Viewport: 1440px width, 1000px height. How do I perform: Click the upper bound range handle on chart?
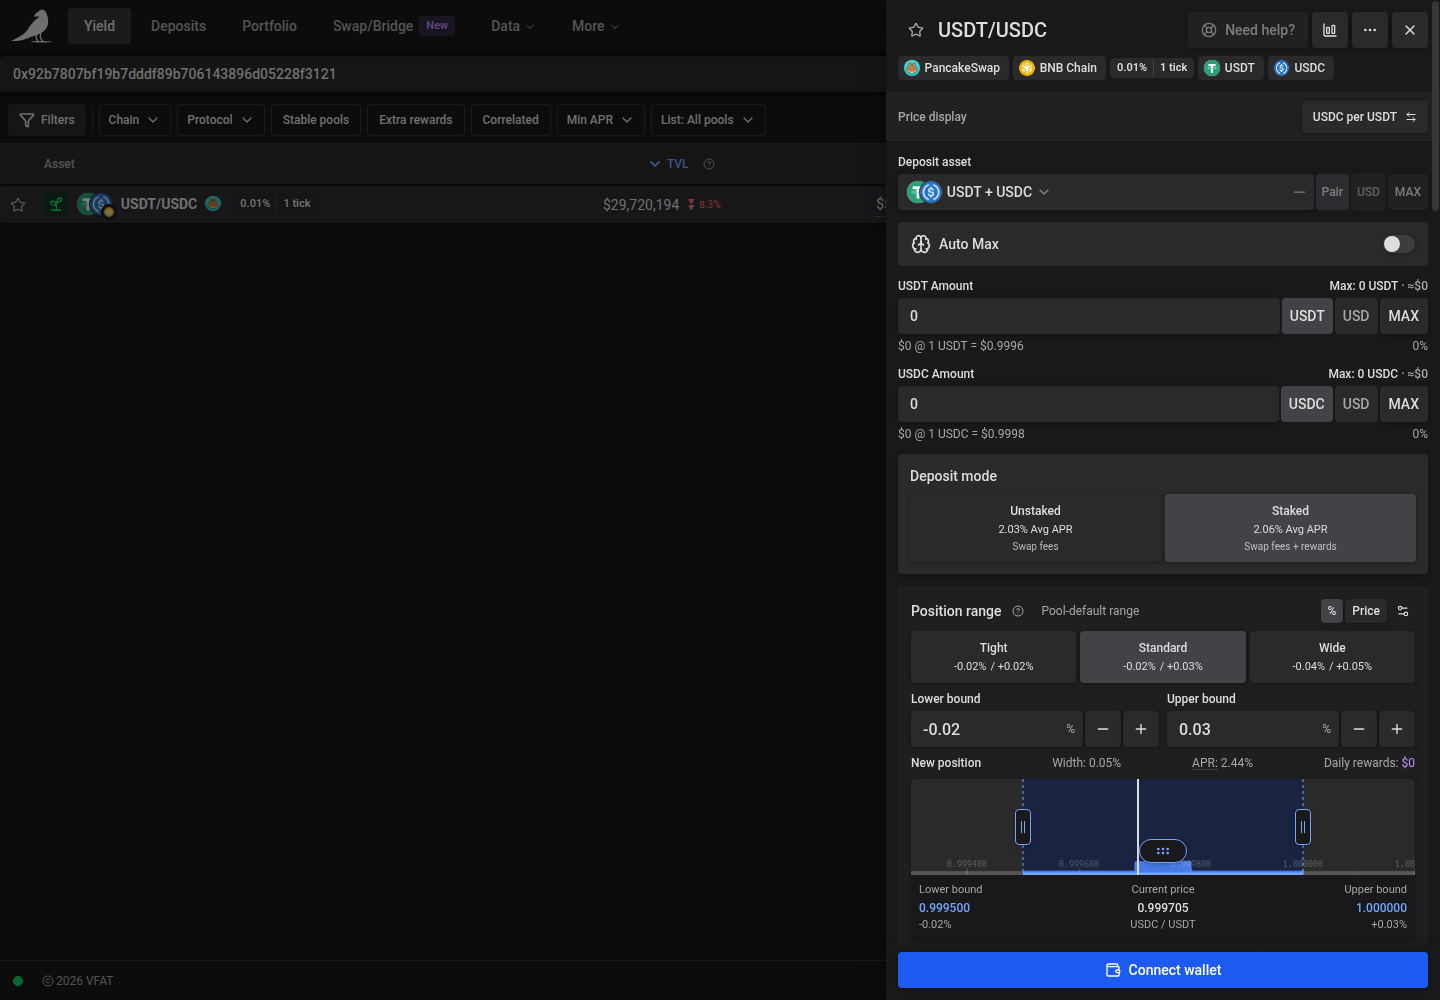pos(1303,827)
